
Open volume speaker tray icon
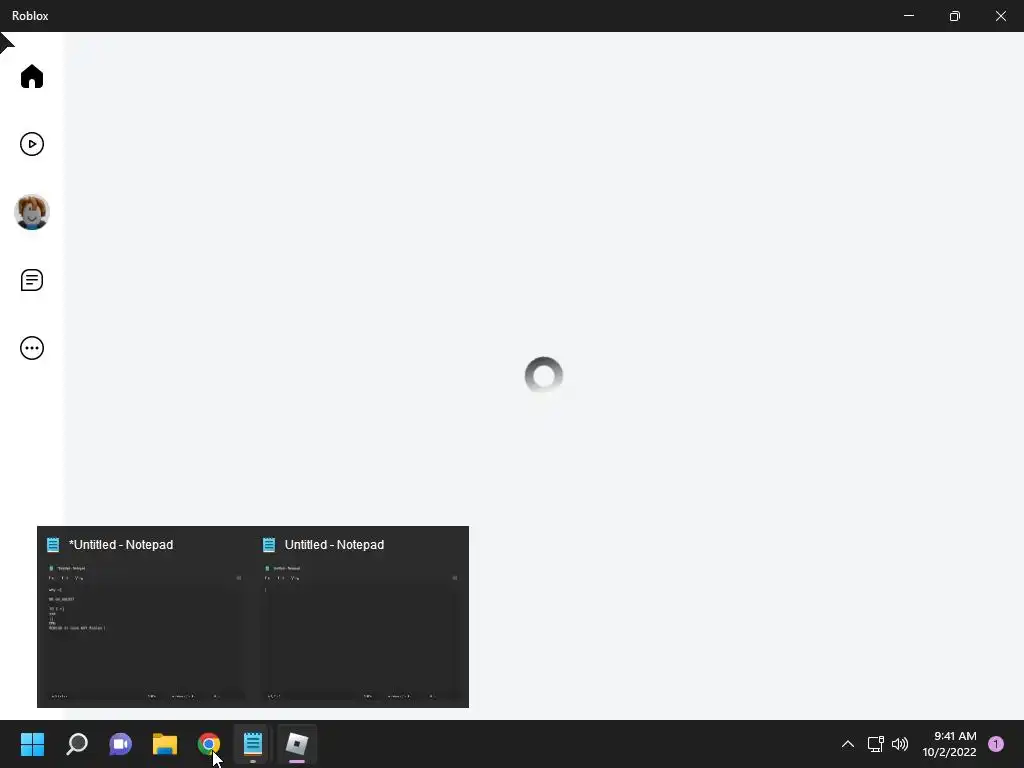900,744
